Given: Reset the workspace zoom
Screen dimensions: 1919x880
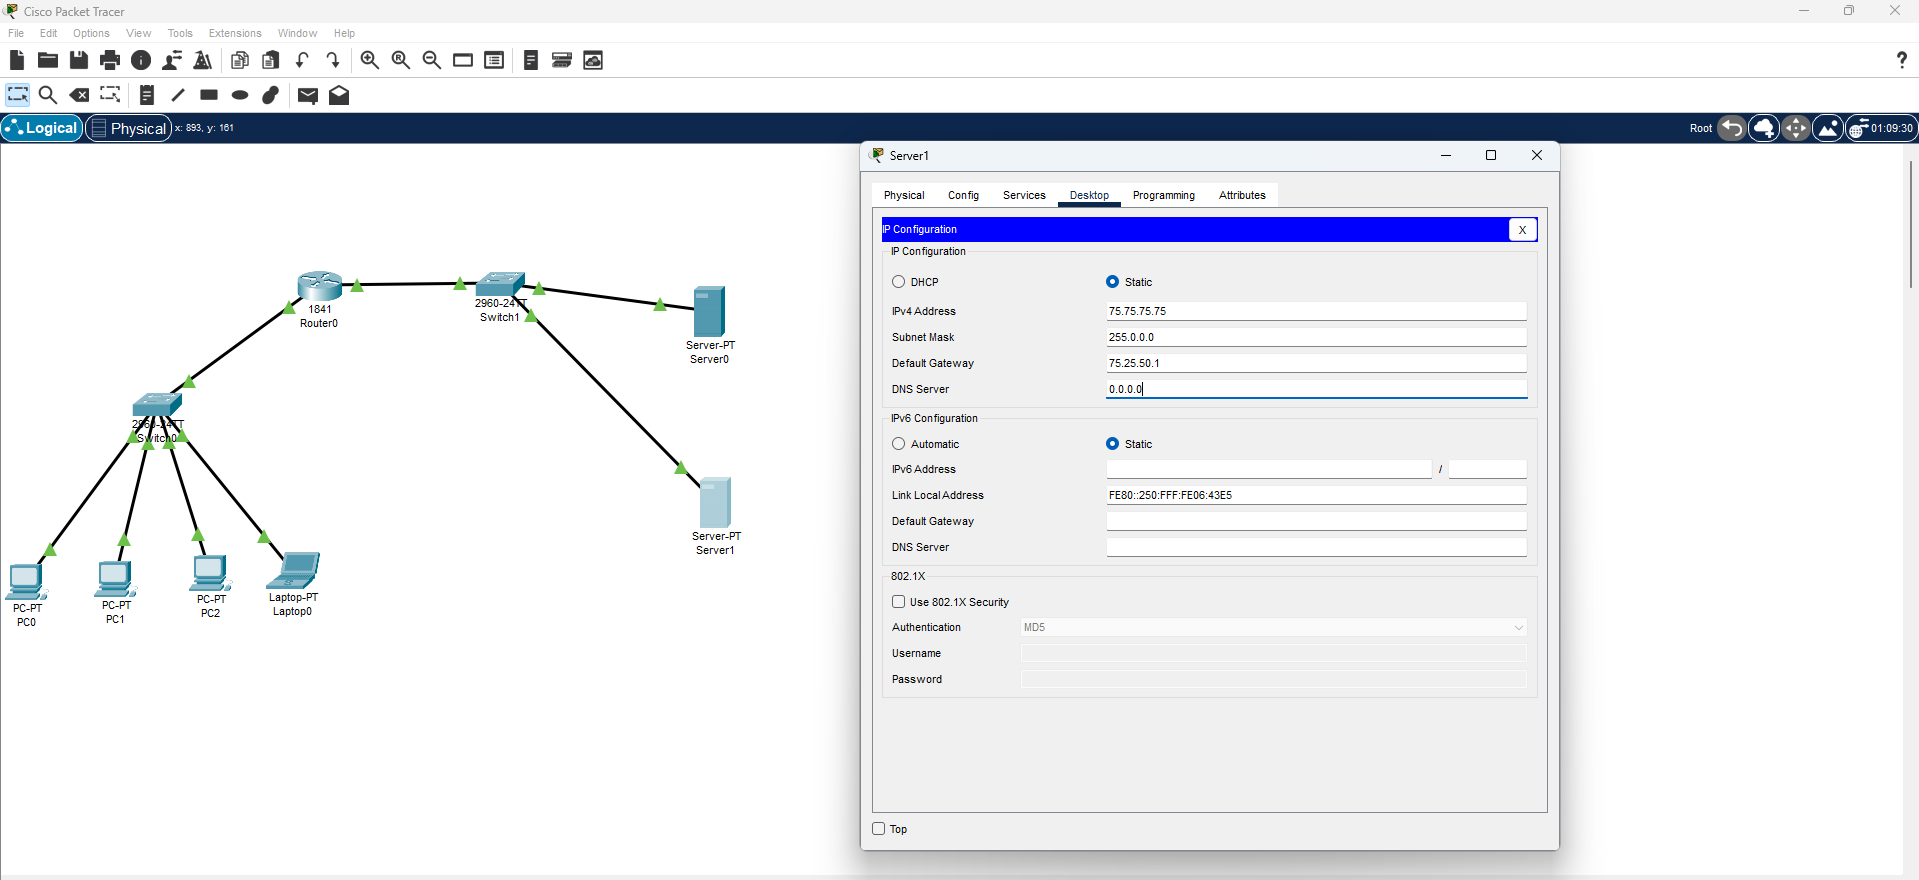Looking at the screenshot, I should click(401, 60).
